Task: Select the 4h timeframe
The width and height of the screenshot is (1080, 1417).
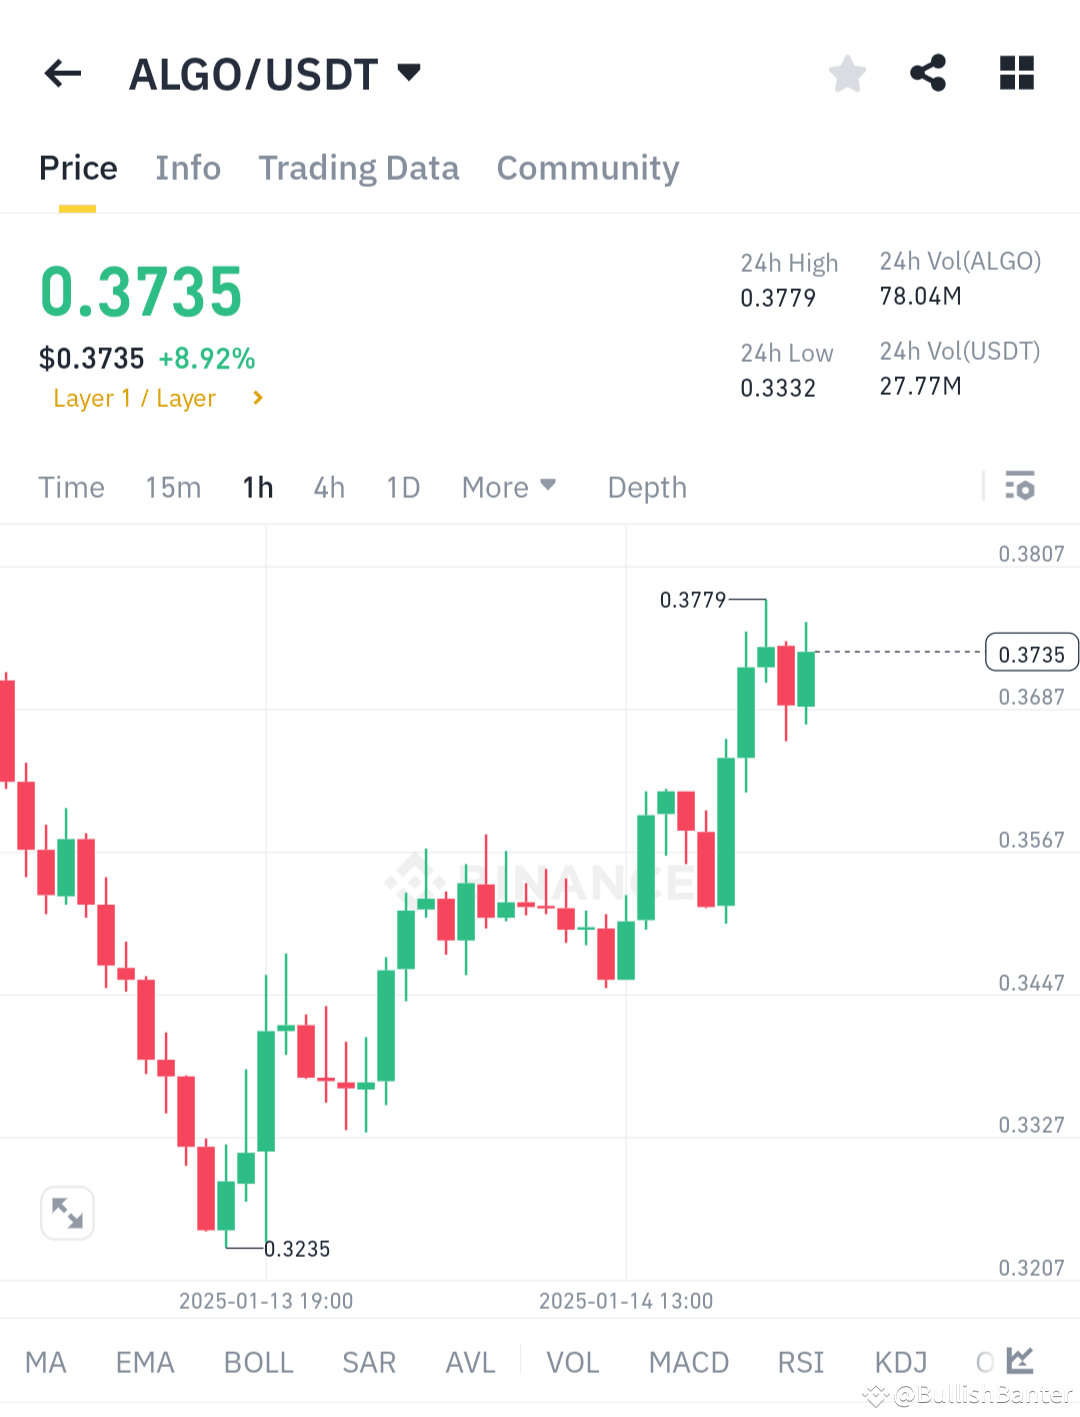Action: (x=329, y=487)
